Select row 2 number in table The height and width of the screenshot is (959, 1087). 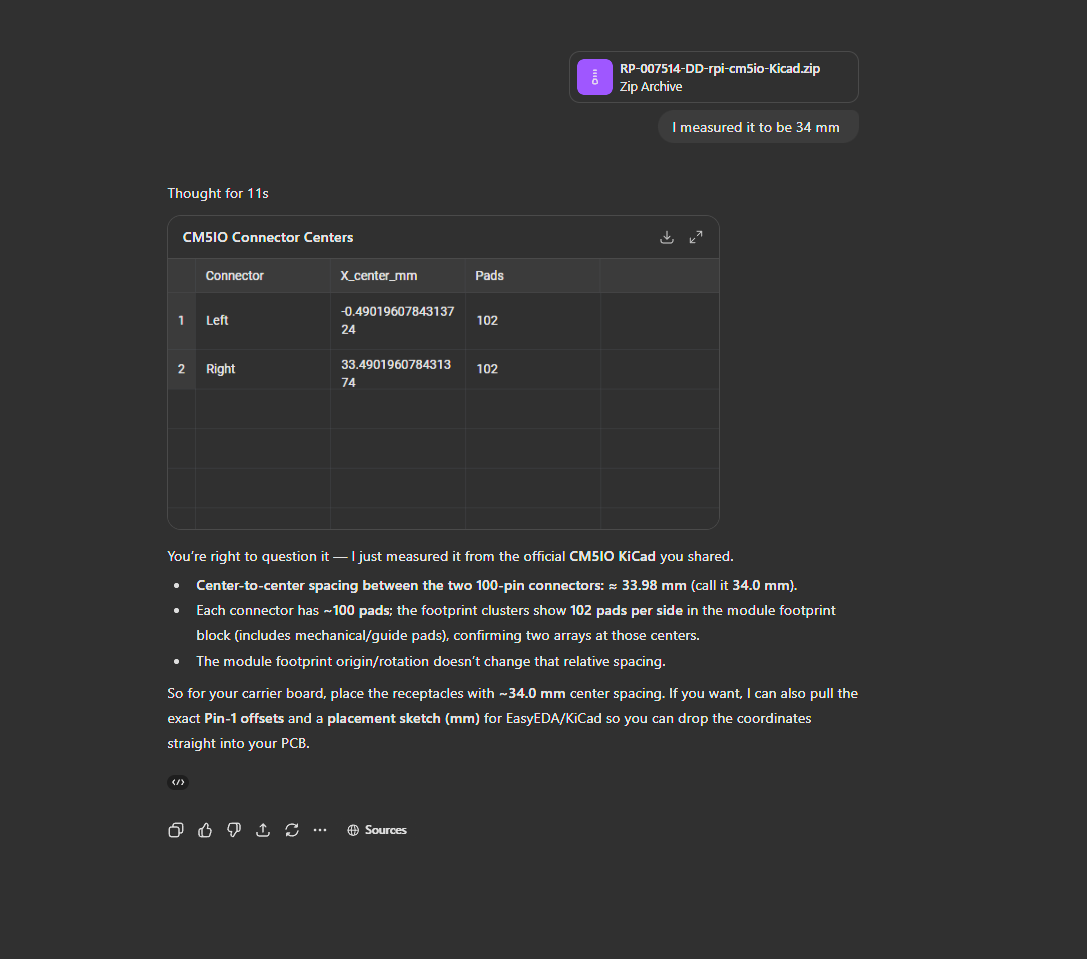coord(181,369)
